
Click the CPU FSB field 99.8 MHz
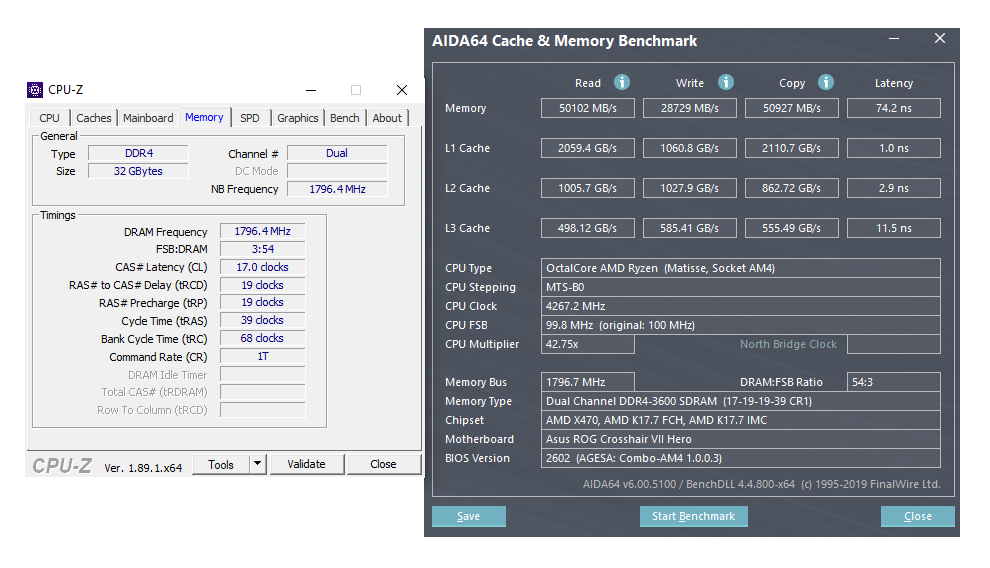(741, 325)
